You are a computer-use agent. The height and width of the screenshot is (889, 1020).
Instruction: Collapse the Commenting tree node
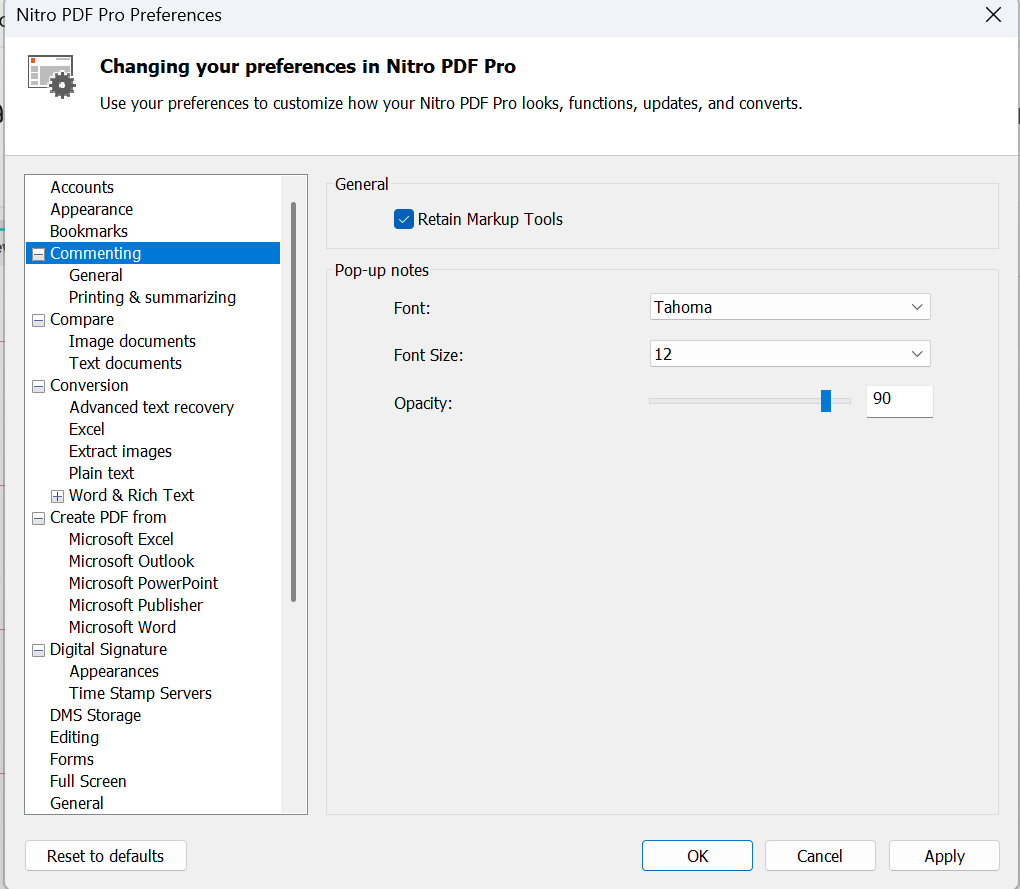point(38,254)
